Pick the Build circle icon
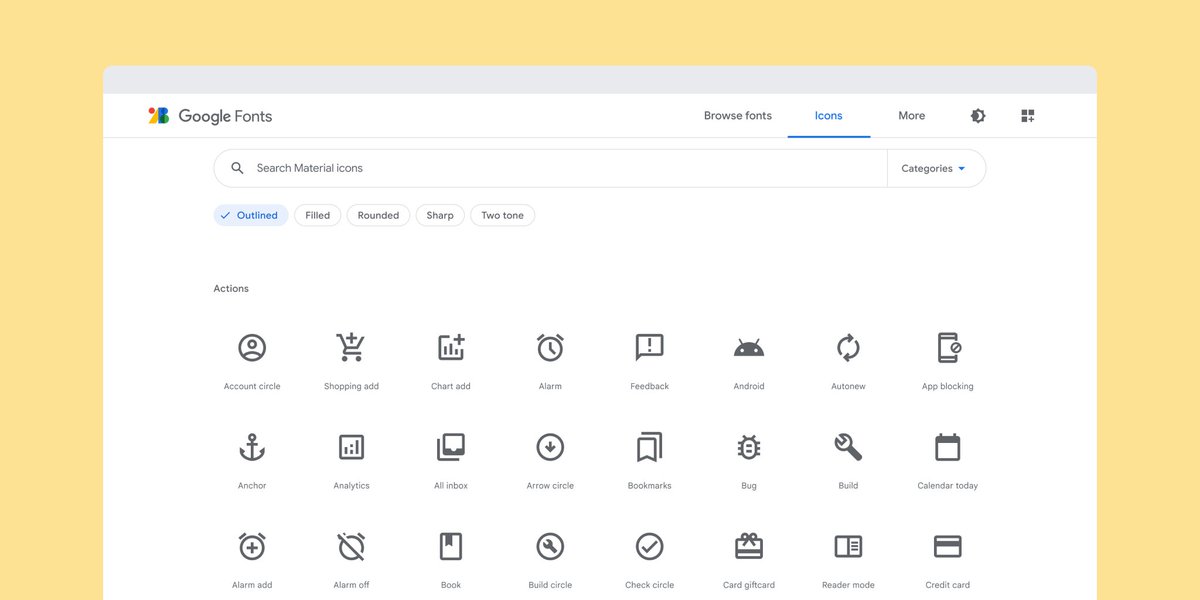The width and height of the screenshot is (1200, 600). [550, 546]
